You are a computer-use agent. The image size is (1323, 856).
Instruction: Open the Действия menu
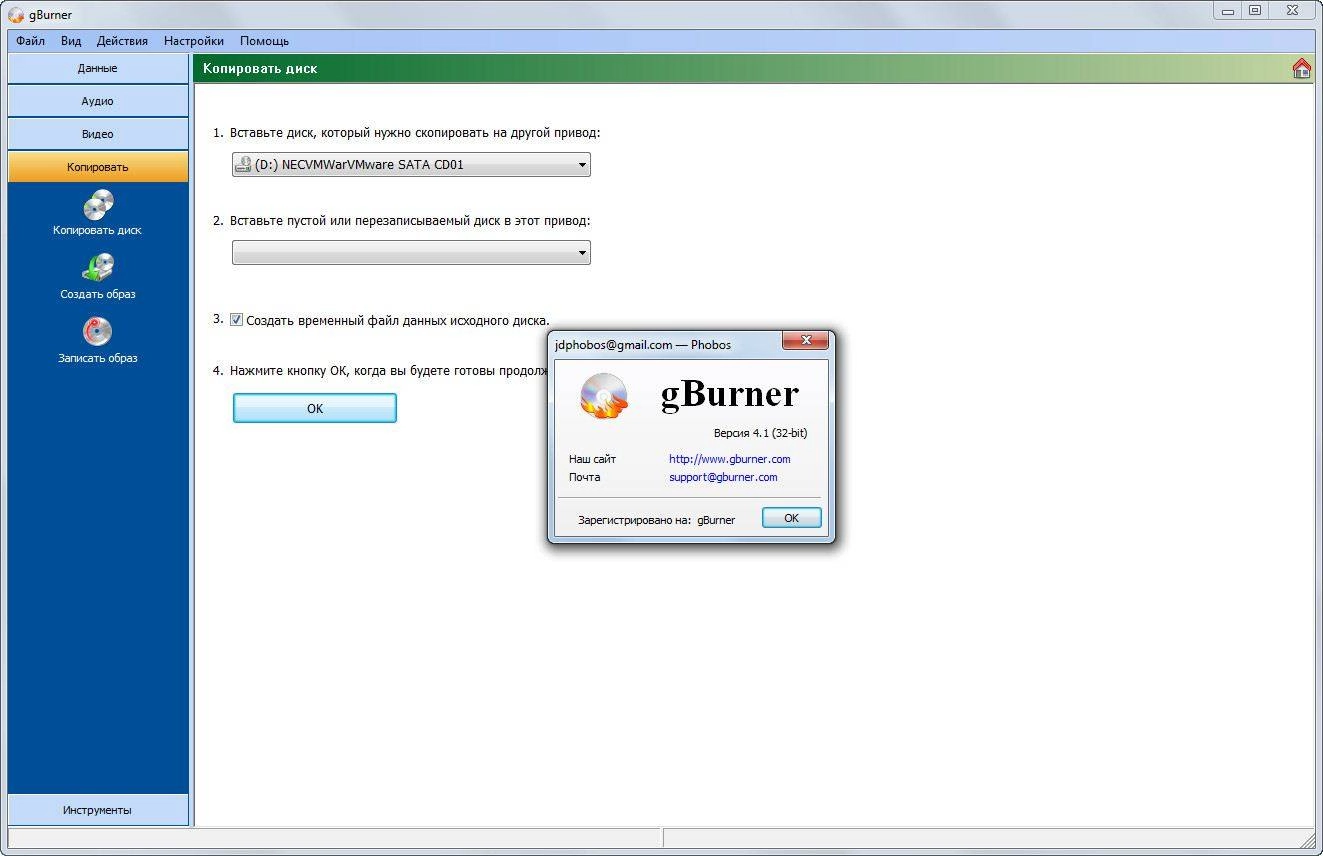click(122, 41)
